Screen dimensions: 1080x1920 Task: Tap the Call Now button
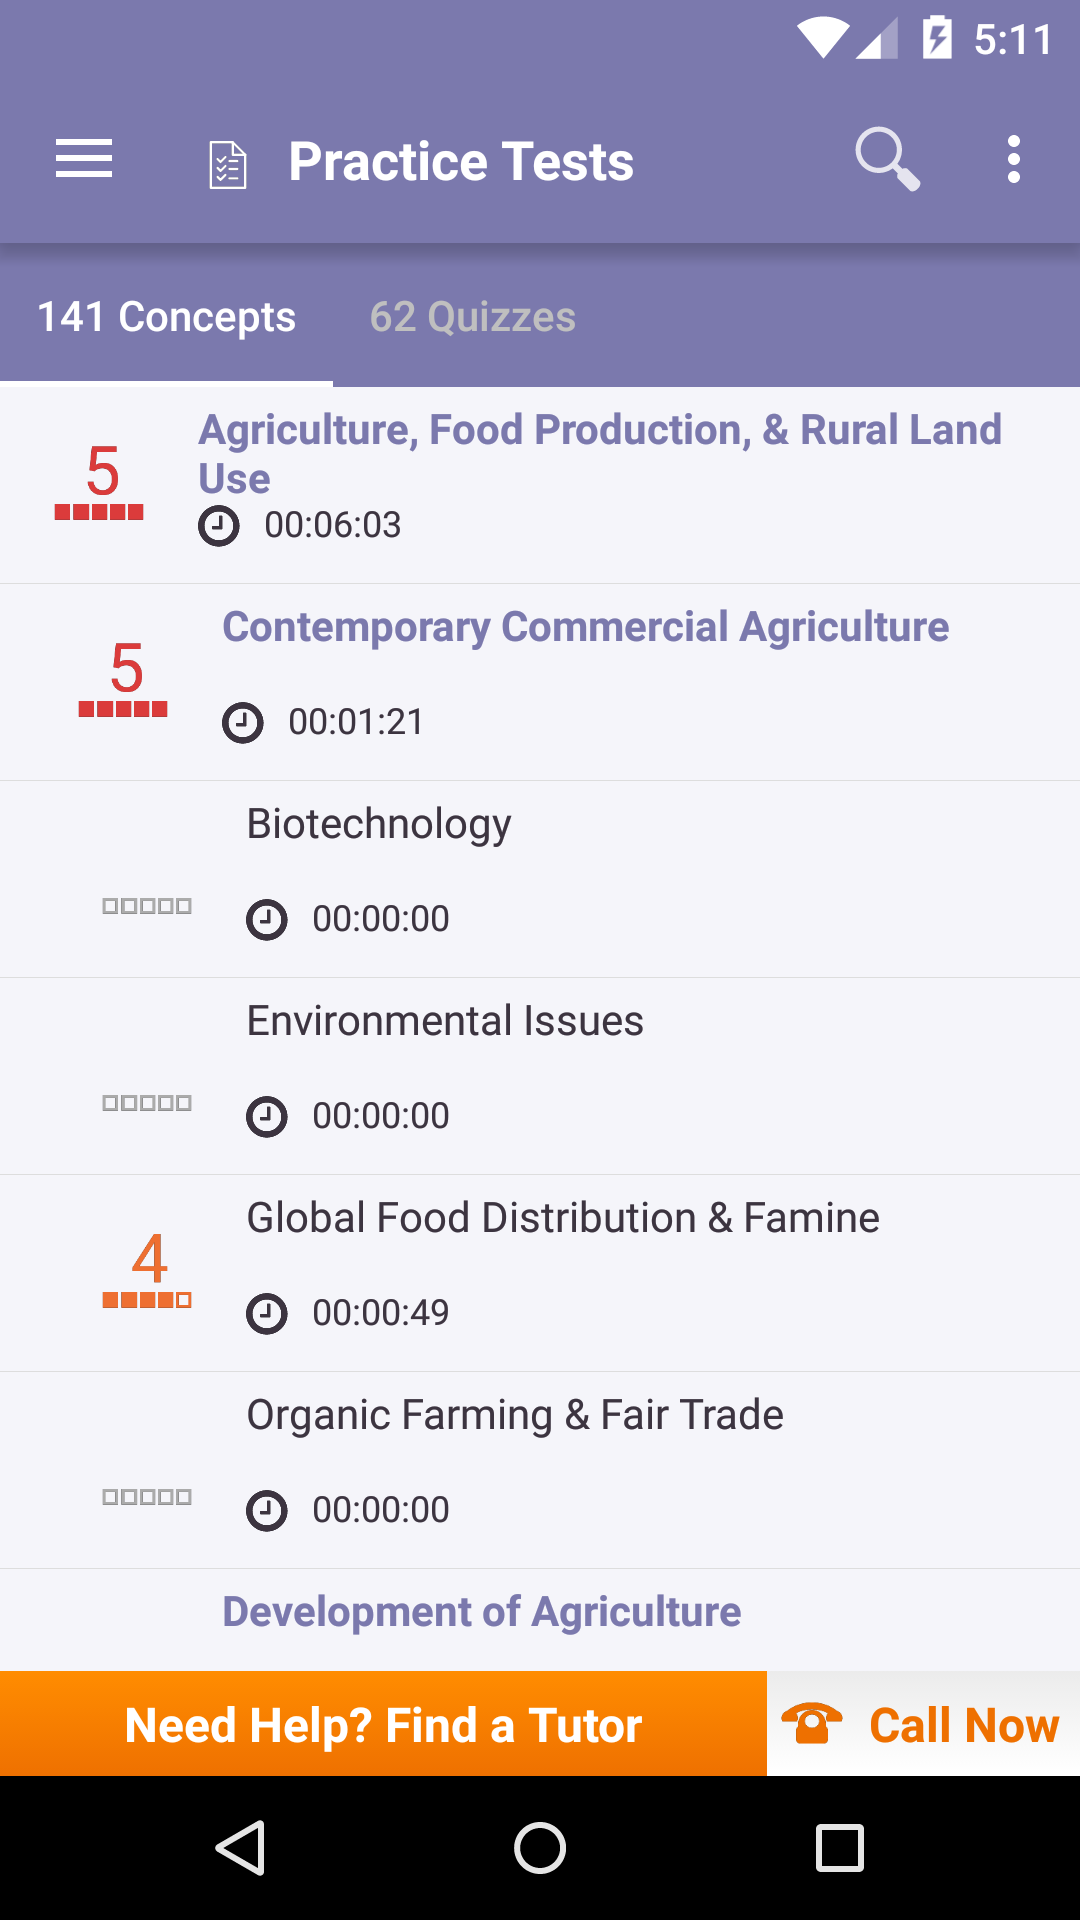(923, 1724)
